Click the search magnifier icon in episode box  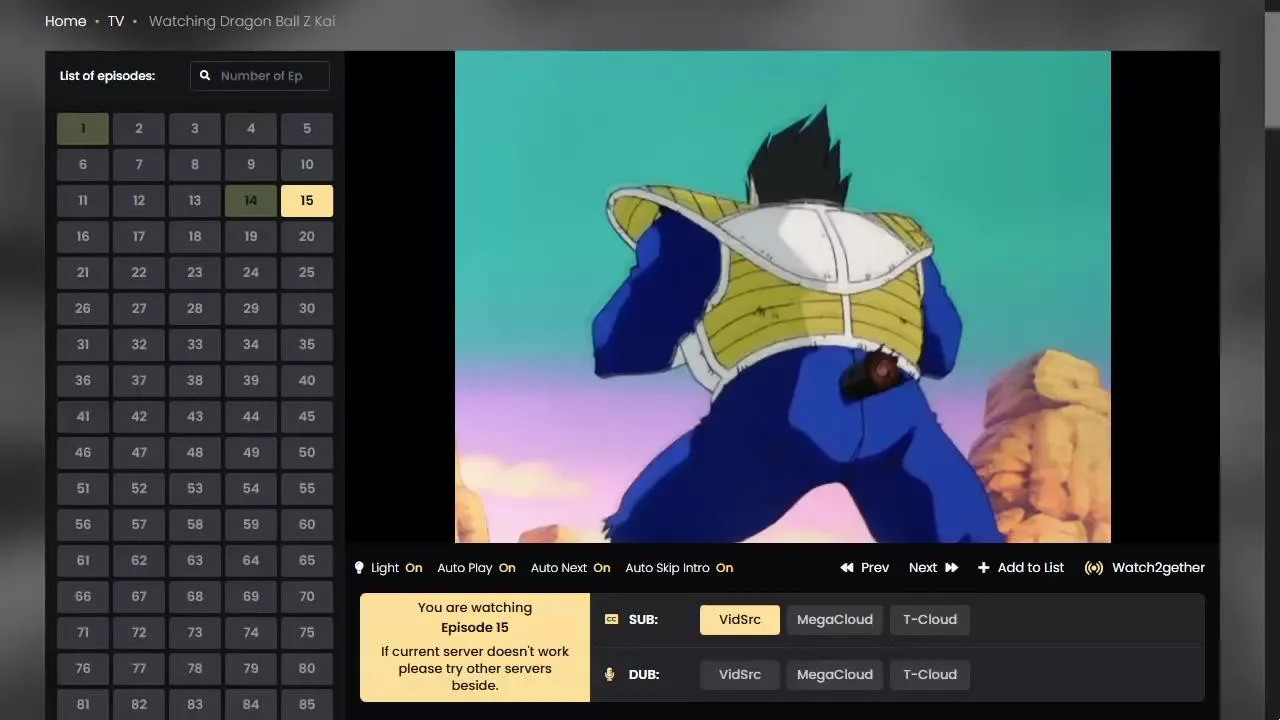click(205, 76)
